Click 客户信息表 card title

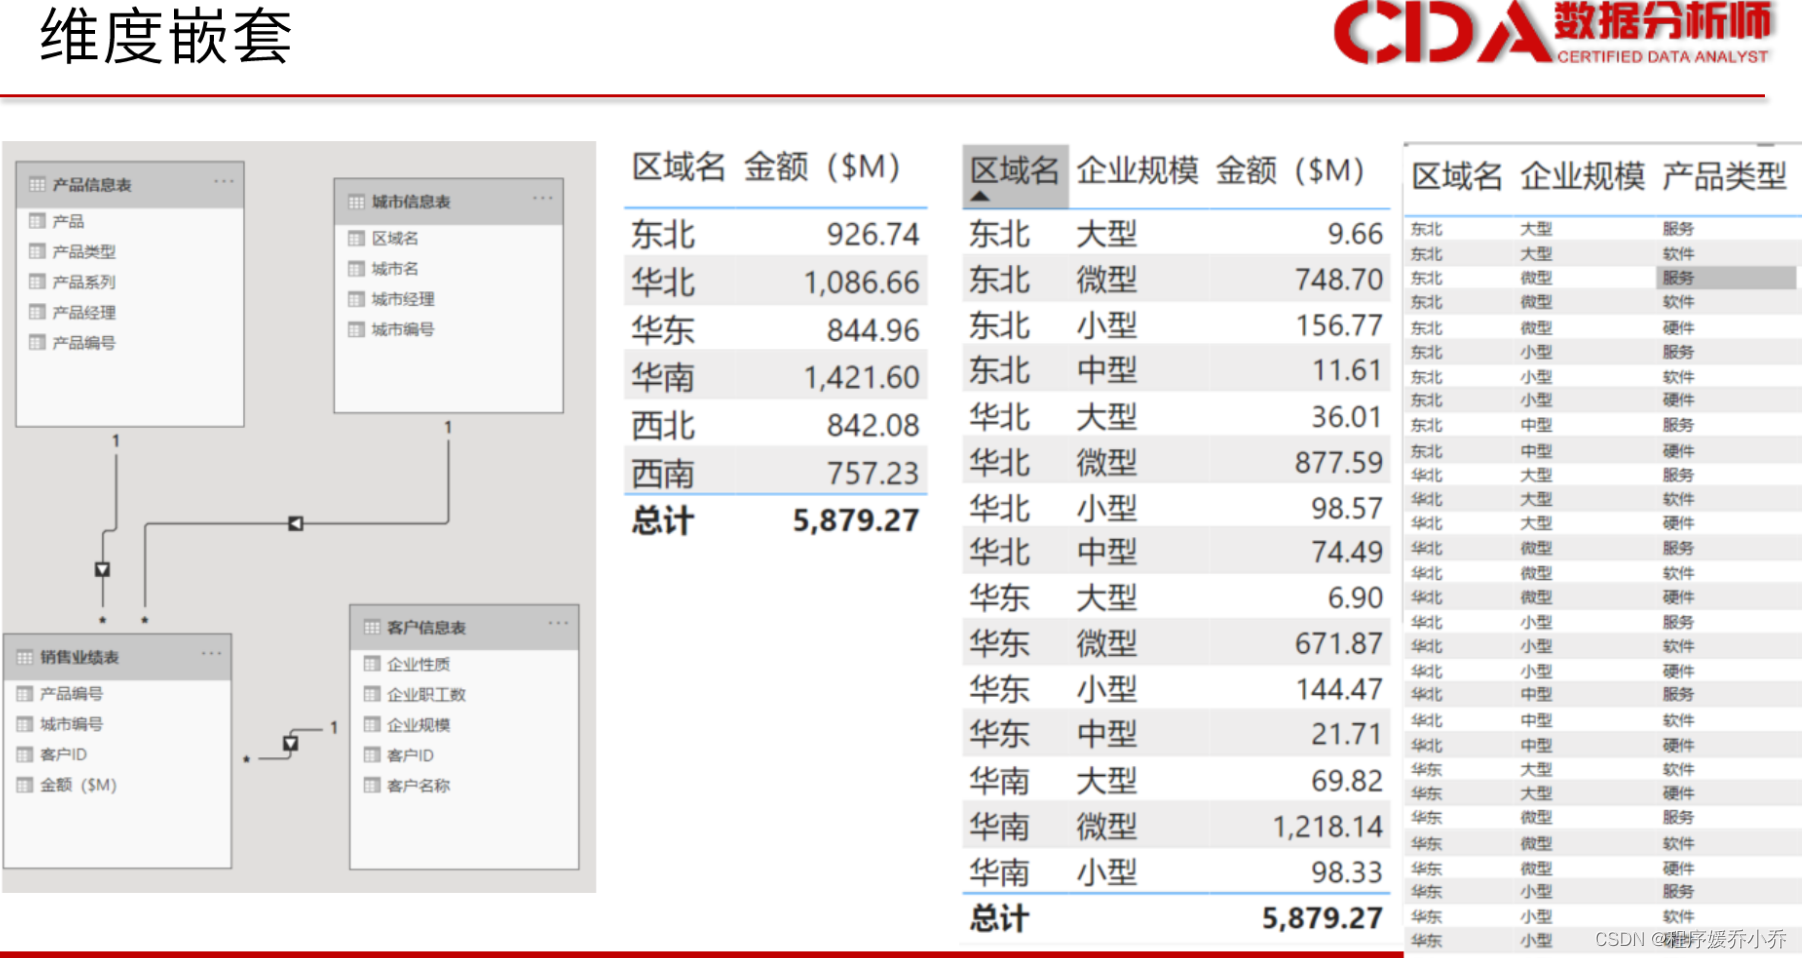(x=426, y=628)
